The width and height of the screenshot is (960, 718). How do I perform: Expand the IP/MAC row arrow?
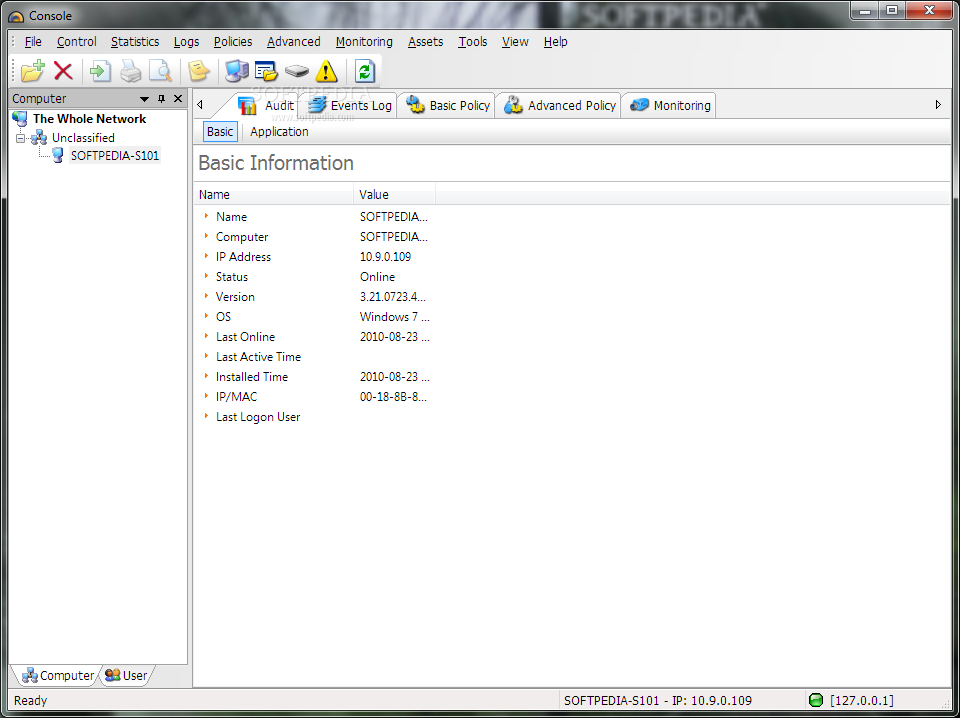point(206,396)
